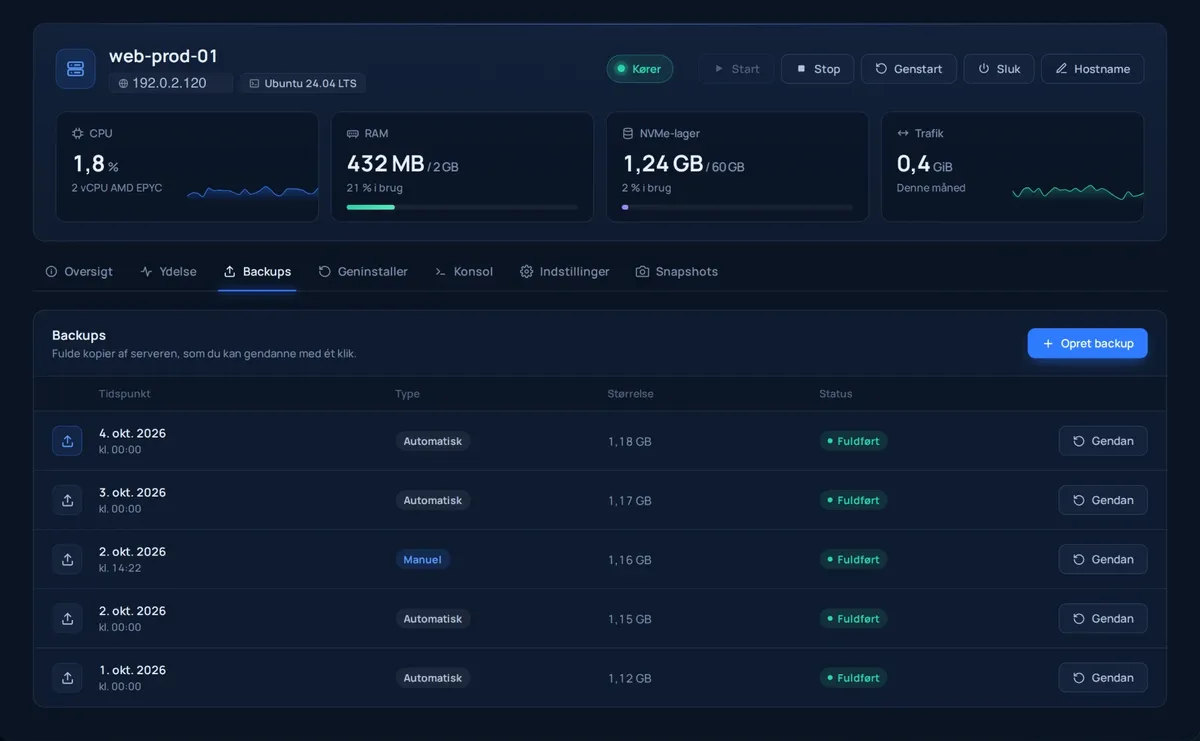This screenshot has height=741, width=1200.
Task: Click the backup icon for 4. okt. 2026
Action: (x=67, y=441)
